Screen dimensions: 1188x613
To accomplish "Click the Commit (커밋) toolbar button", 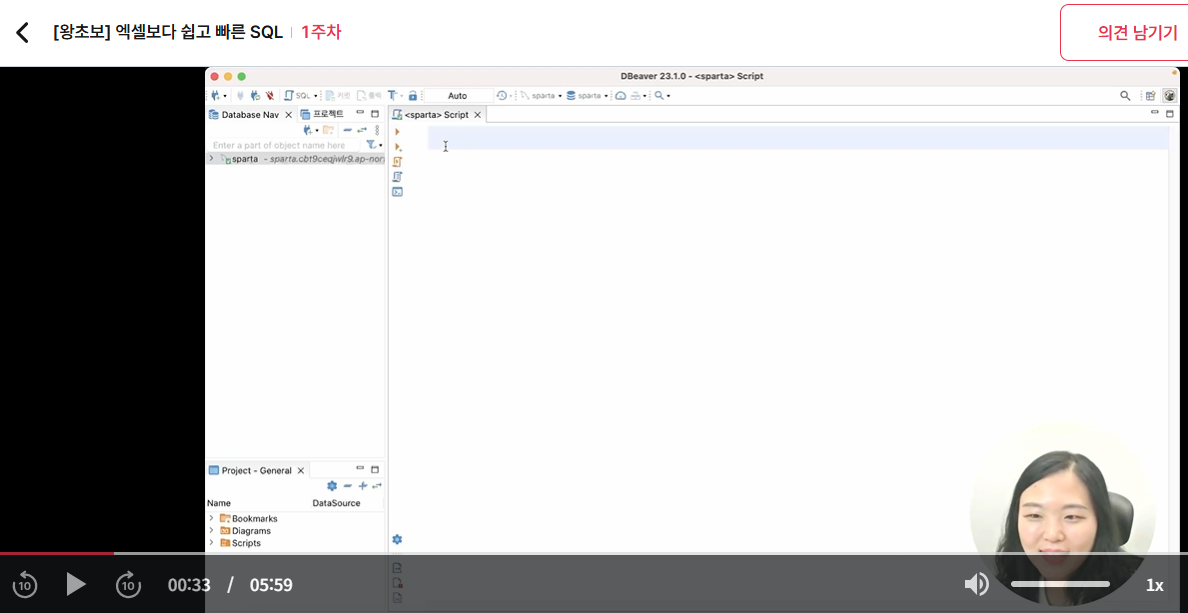I will point(338,96).
